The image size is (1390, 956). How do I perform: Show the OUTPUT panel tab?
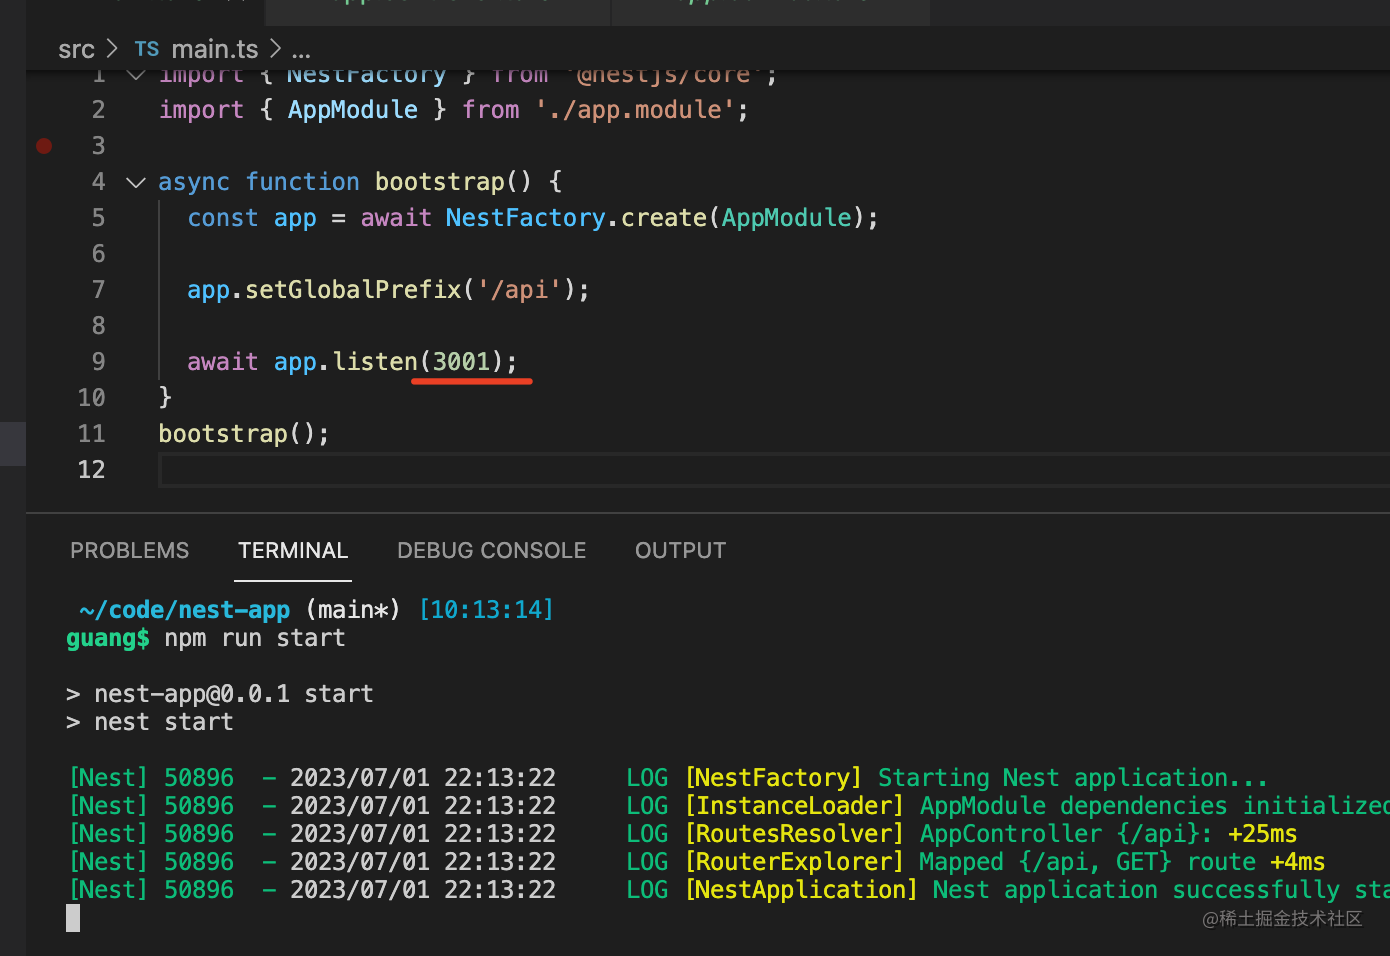[680, 551]
